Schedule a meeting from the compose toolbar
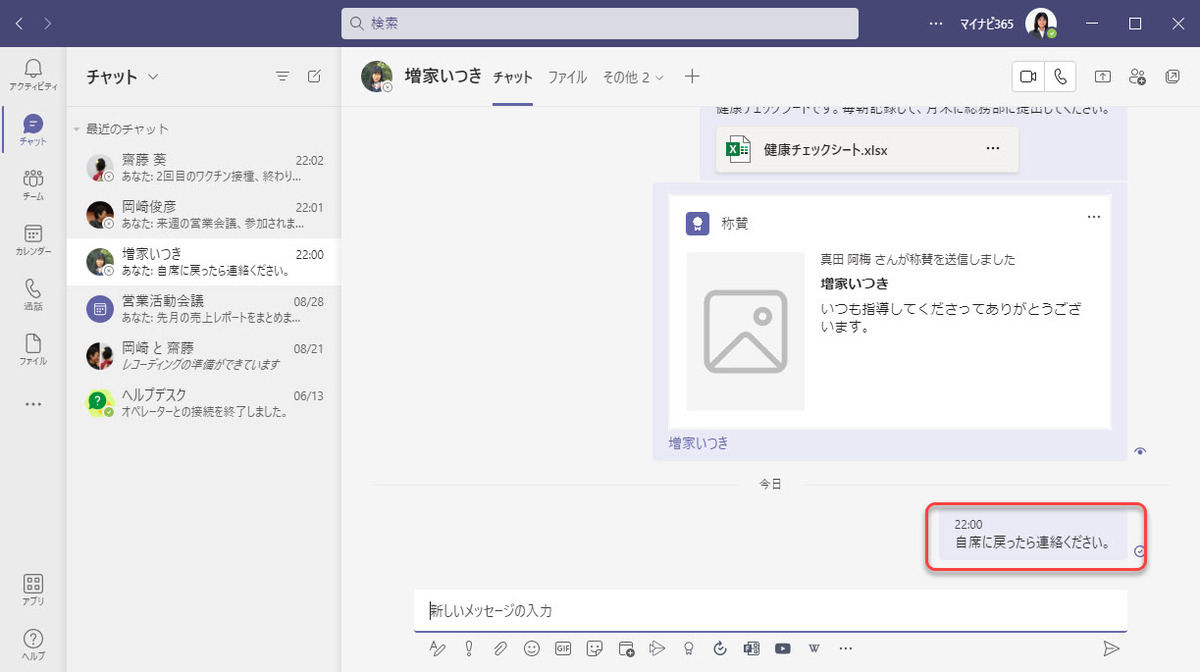 pyautogui.click(x=626, y=648)
